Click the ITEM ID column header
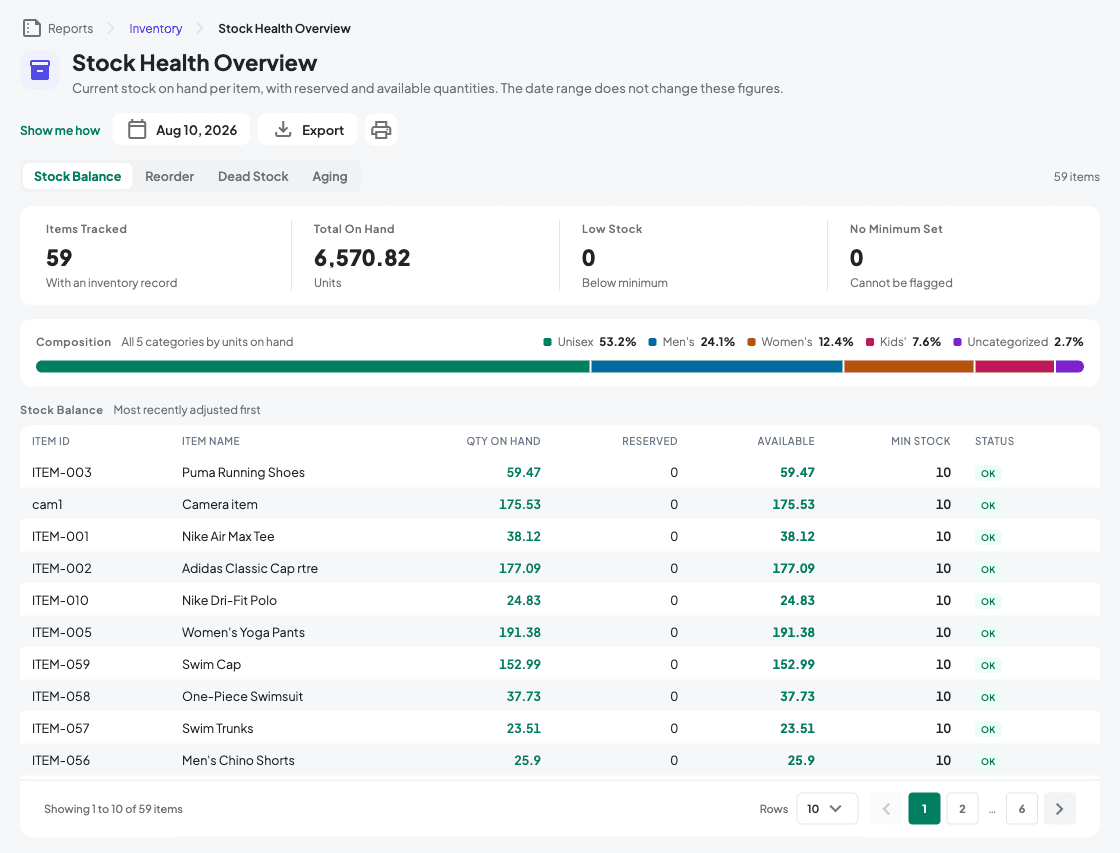The width and height of the screenshot is (1120, 853). click(51, 442)
